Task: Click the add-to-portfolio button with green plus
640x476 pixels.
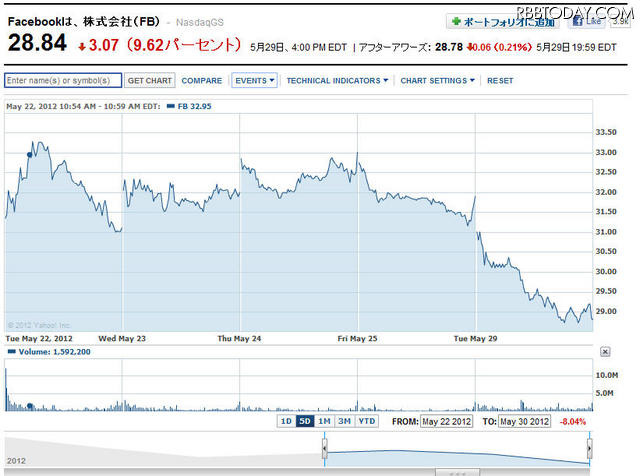Action: pyautogui.click(x=502, y=22)
